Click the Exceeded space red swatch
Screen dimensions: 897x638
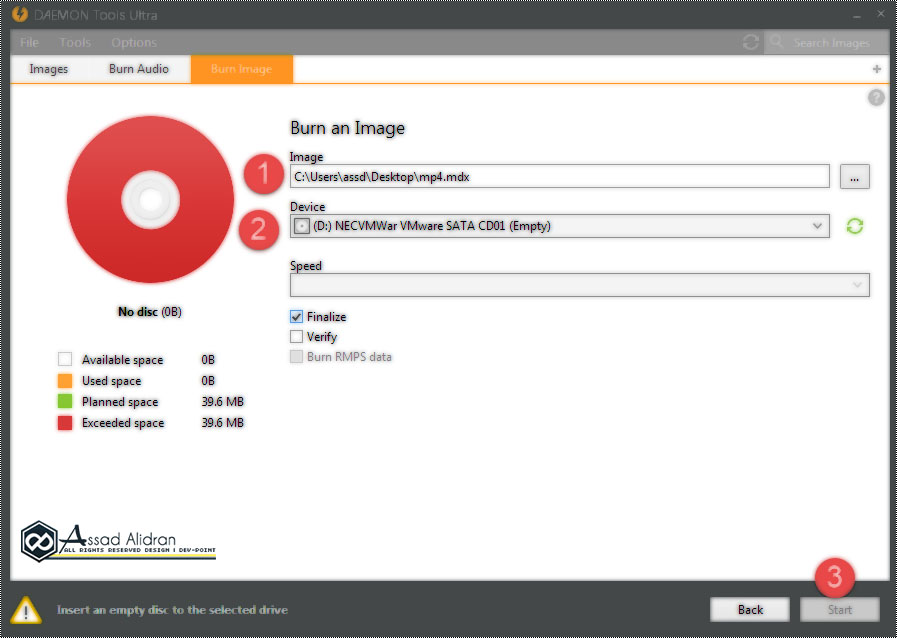coord(65,423)
